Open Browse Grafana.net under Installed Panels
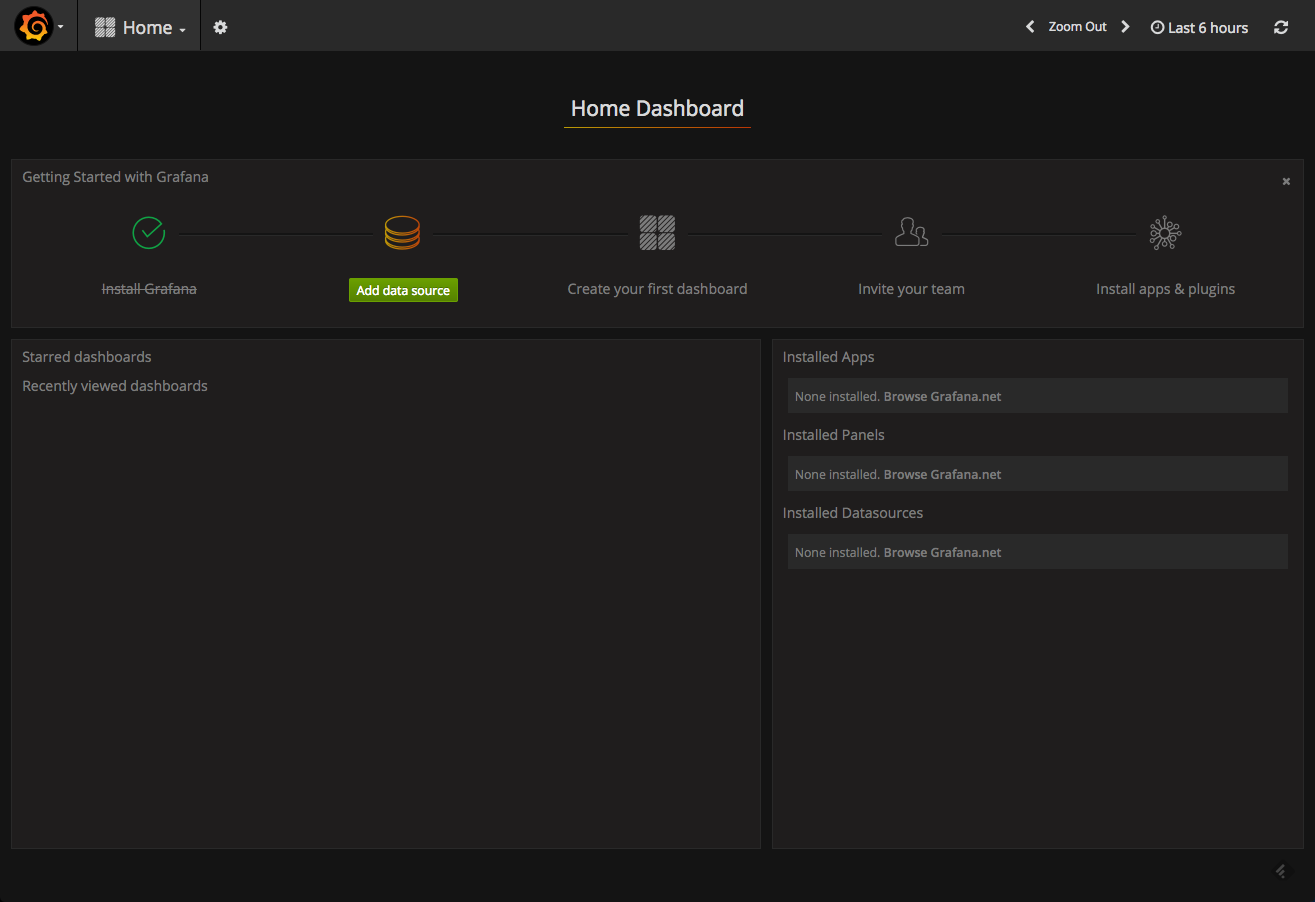Screen dimensions: 1315x902 pyautogui.click(x=942, y=475)
